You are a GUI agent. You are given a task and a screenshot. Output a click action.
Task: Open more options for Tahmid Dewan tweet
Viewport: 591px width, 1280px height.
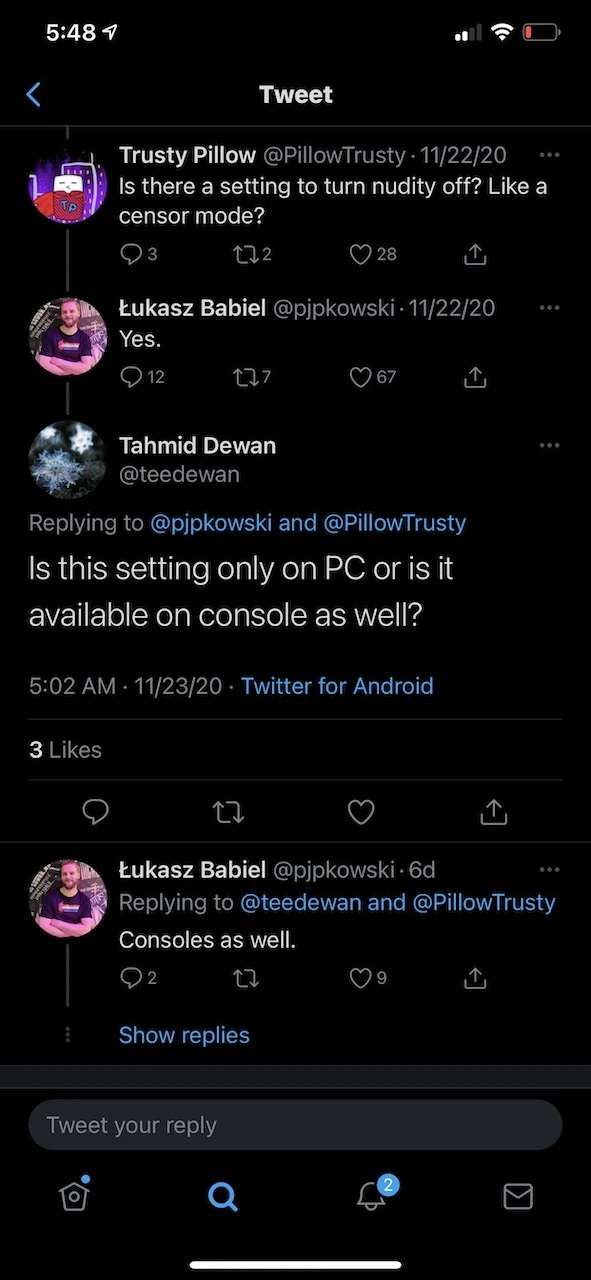coord(549,445)
